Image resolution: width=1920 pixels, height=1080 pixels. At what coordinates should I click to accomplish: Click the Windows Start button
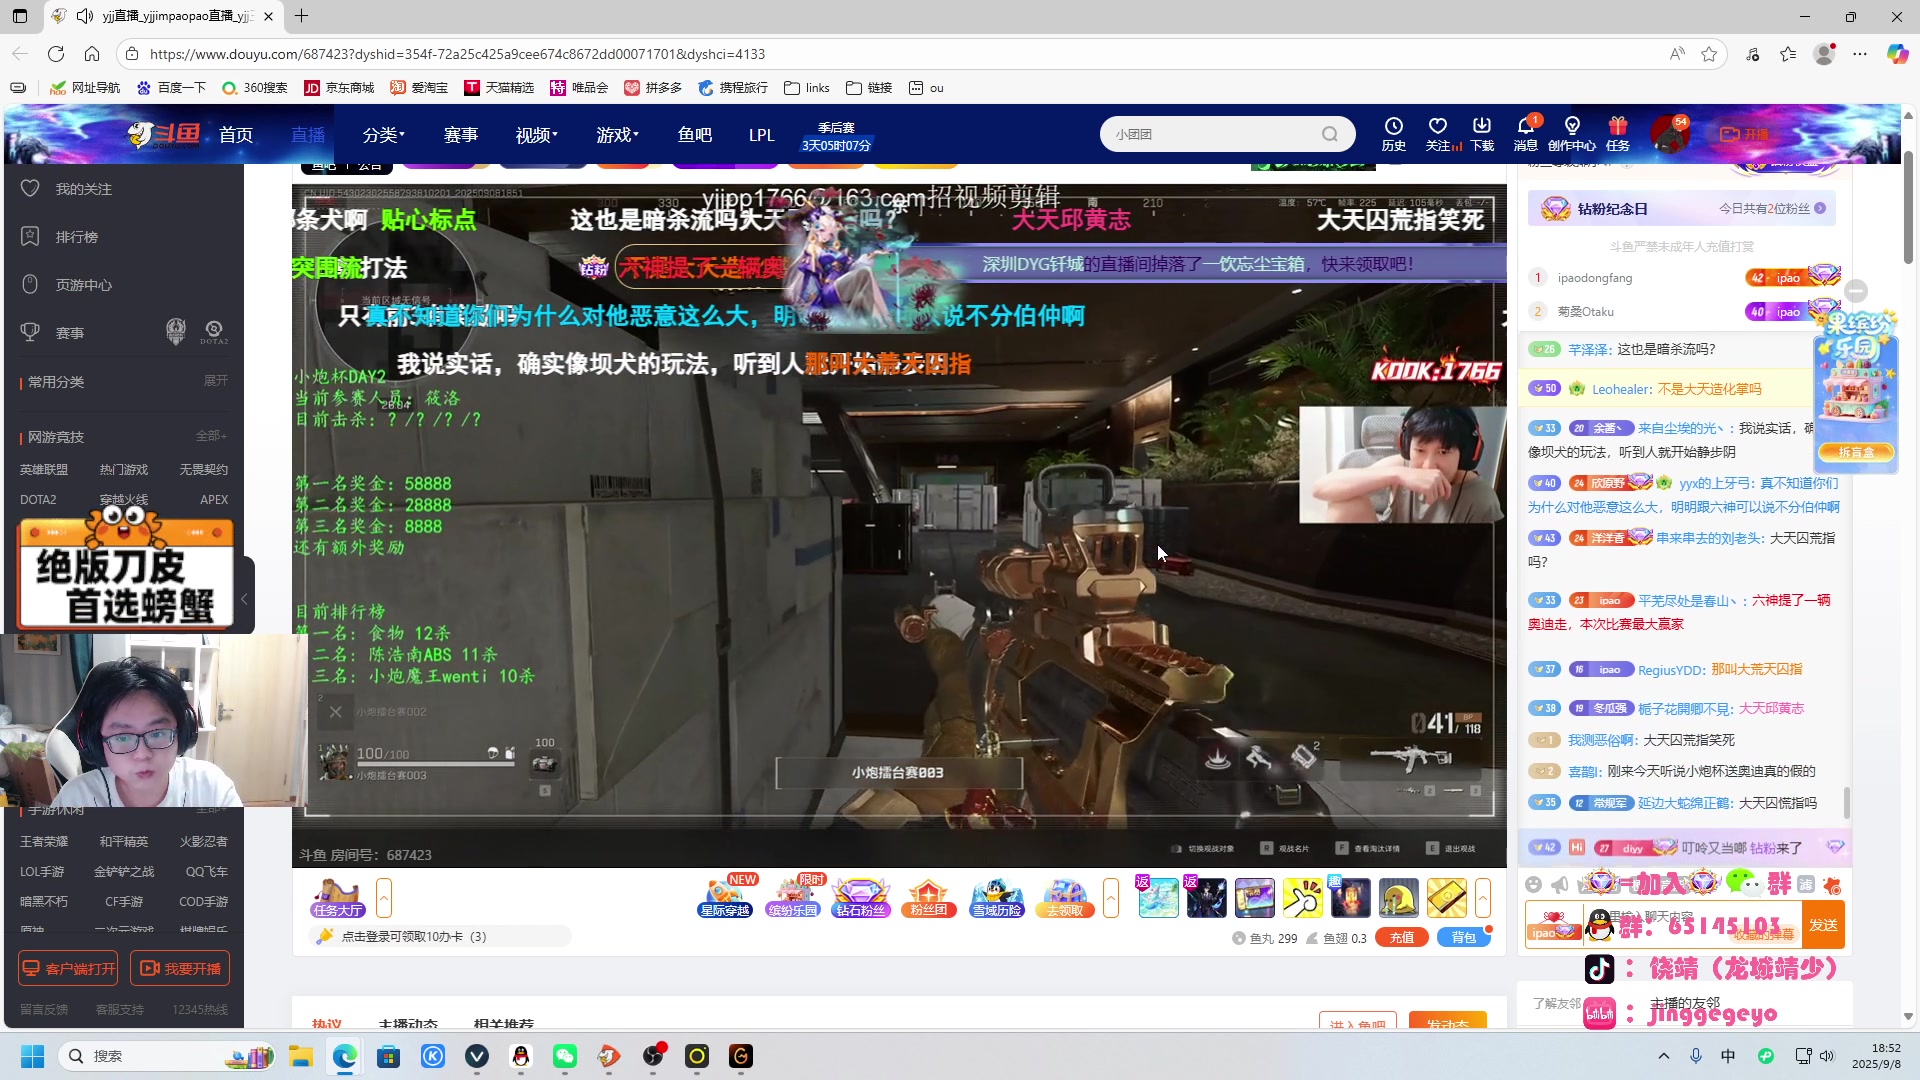33,1056
